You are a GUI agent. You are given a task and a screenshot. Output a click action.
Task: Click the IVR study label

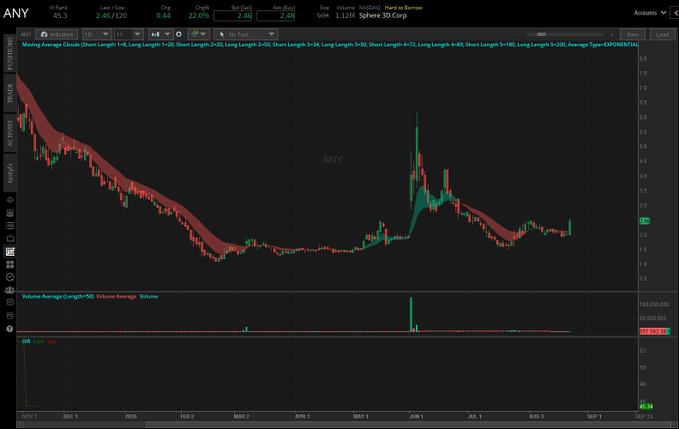point(26,342)
